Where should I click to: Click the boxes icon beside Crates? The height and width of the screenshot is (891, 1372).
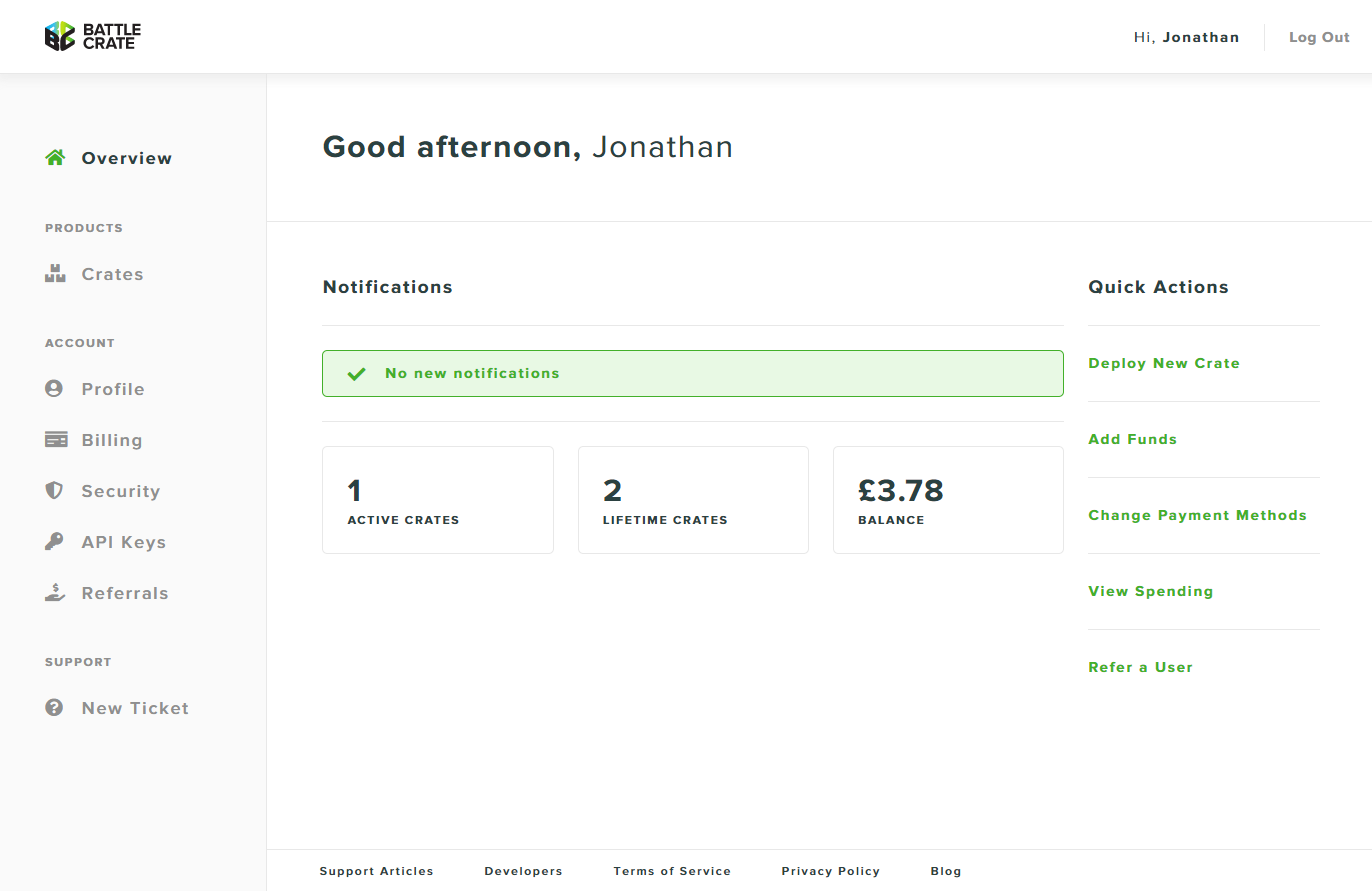point(55,274)
